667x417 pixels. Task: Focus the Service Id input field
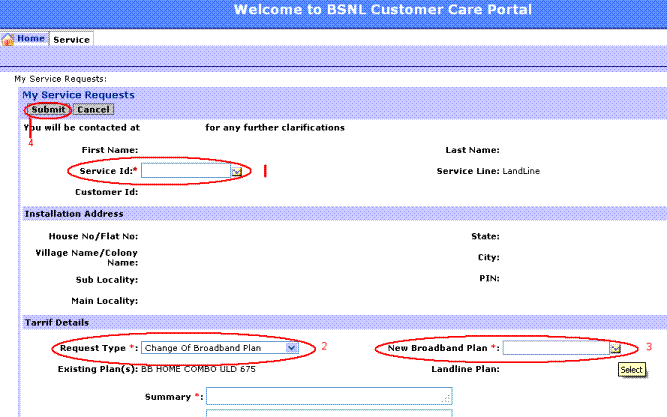[186, 171]
